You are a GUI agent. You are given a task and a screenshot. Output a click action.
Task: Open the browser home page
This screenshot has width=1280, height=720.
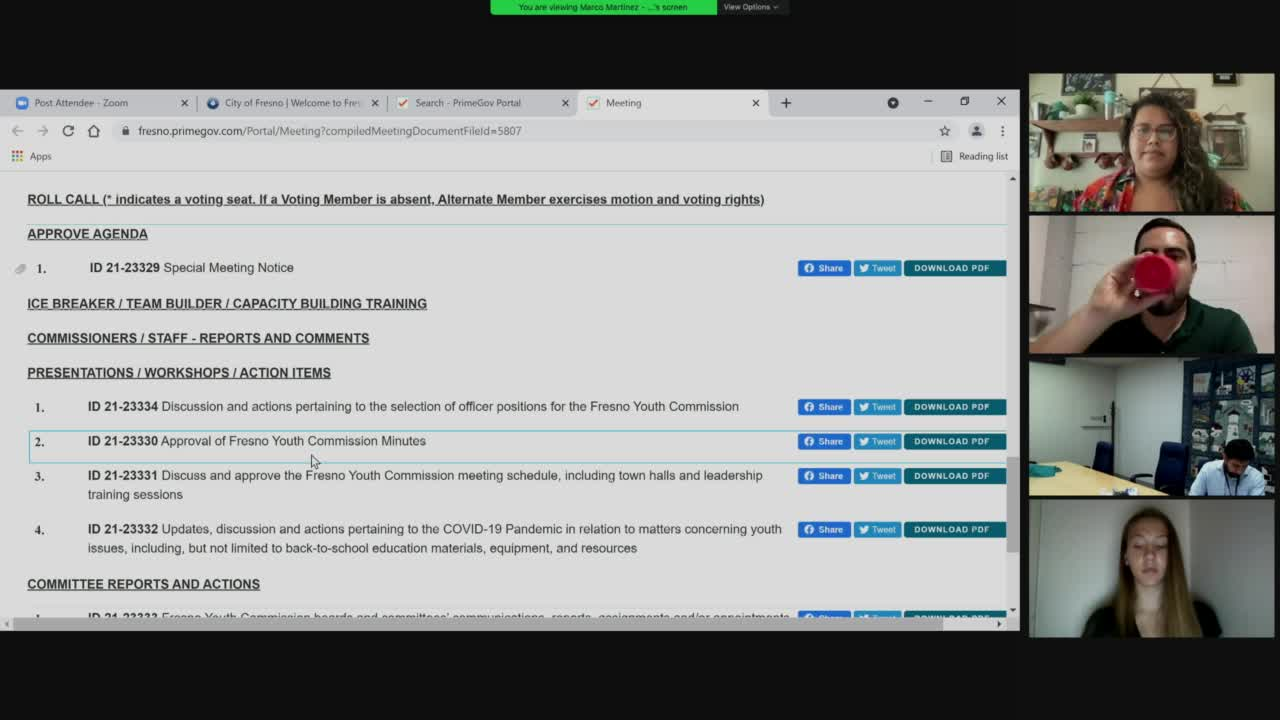[x=94, y=131]
